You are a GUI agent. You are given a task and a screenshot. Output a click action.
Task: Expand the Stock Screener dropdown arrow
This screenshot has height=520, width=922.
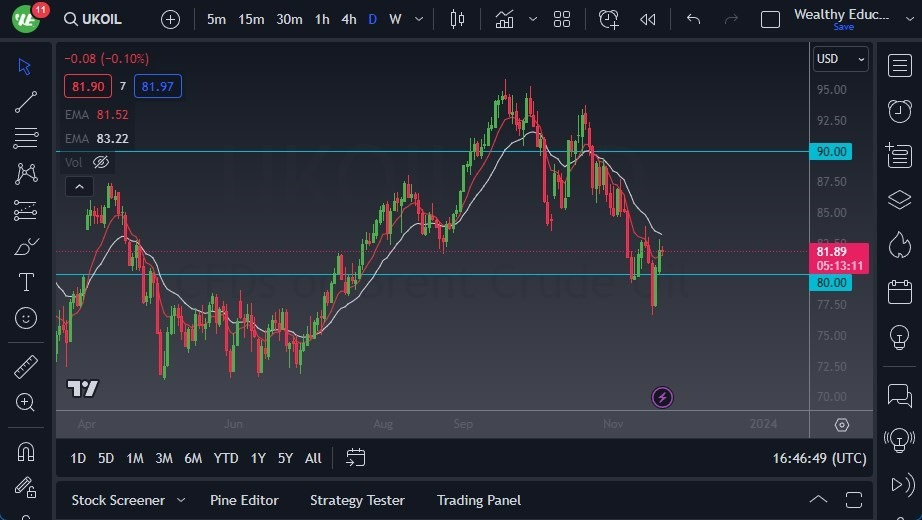(181, 500)
